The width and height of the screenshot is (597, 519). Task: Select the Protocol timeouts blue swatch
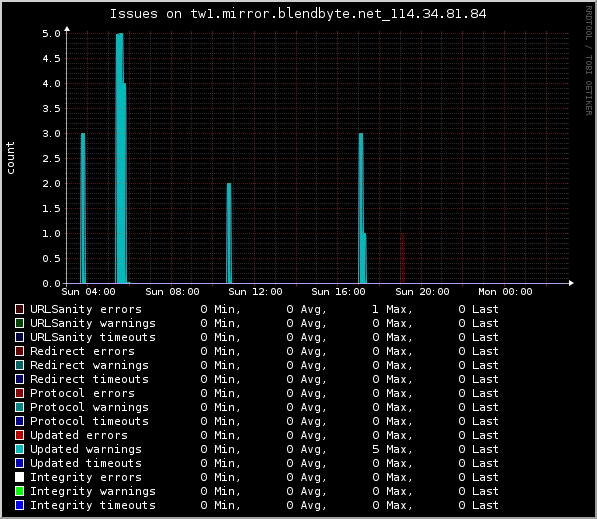19,421
